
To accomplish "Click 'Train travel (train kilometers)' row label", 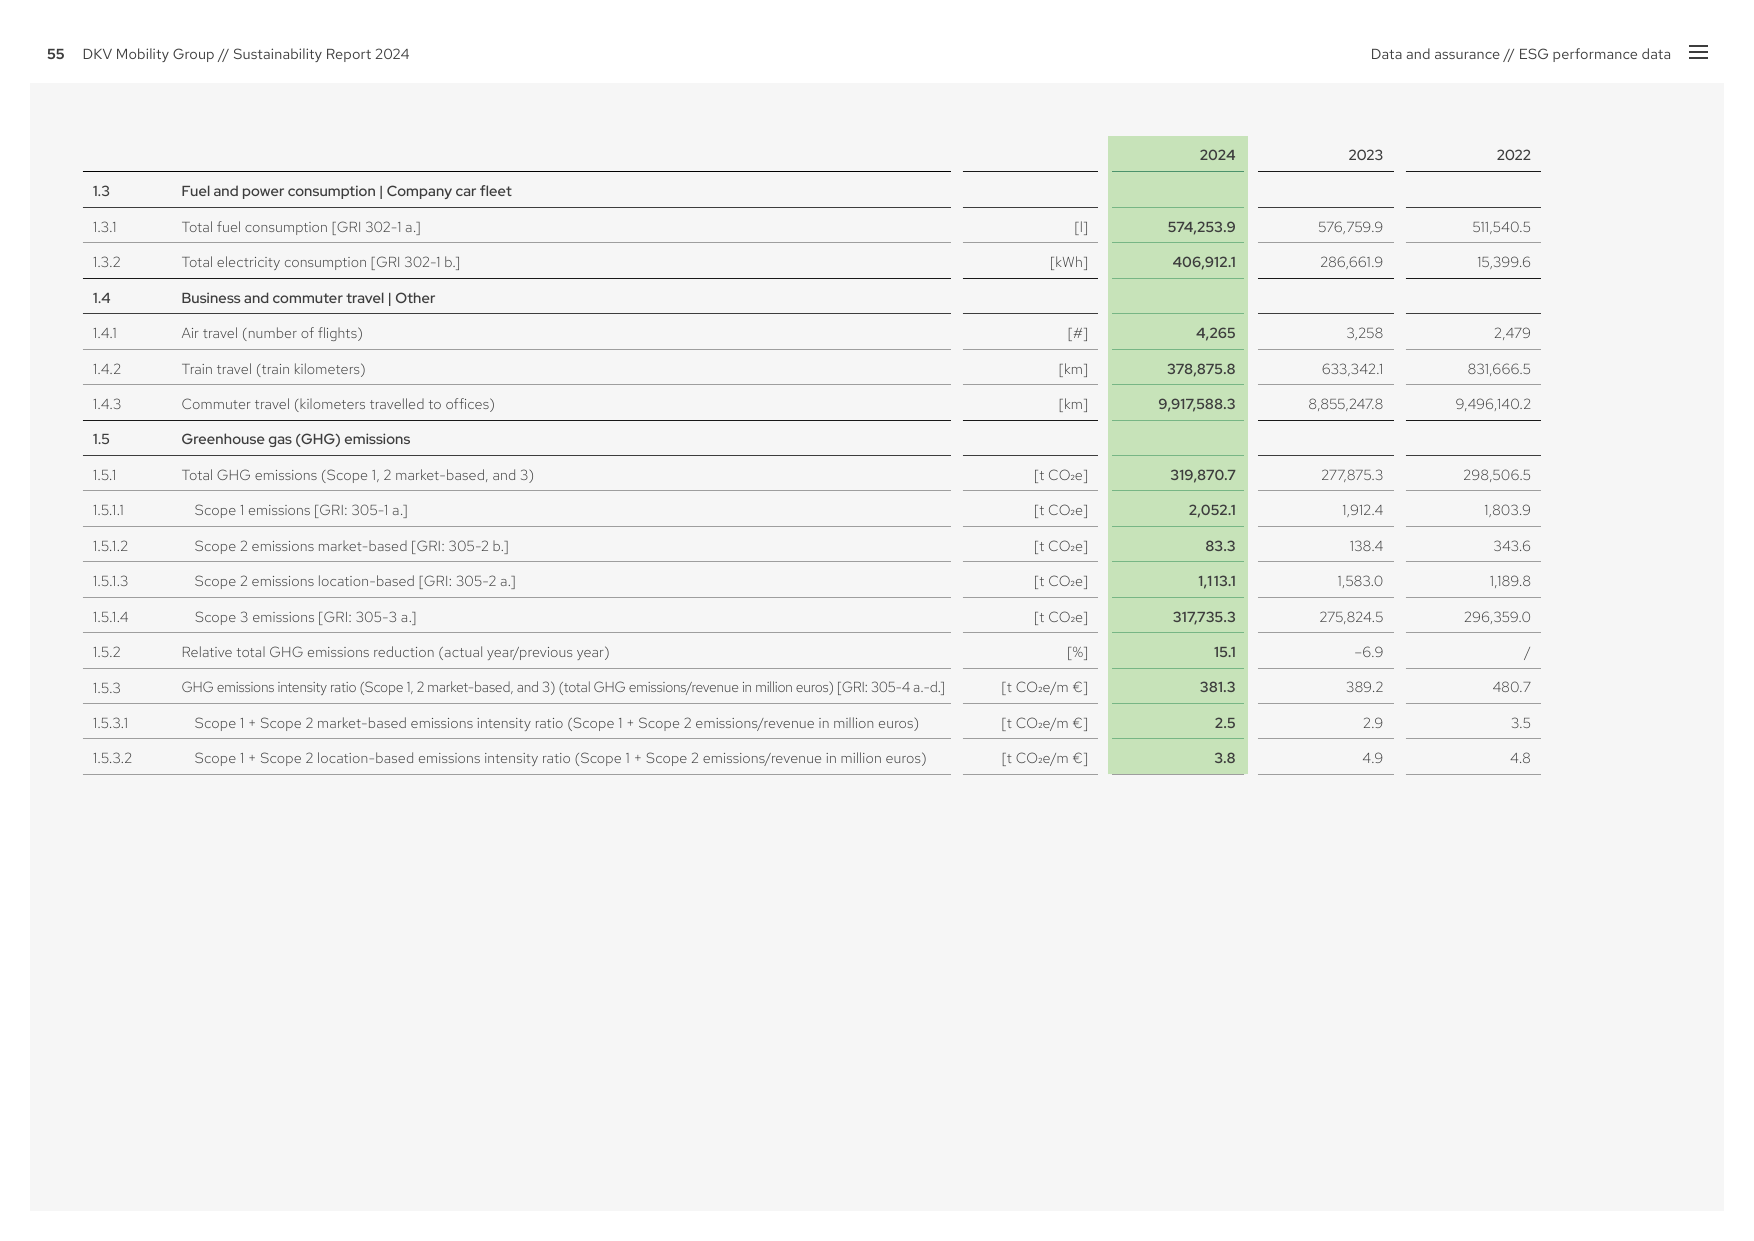I will click(x=273, y=369).
